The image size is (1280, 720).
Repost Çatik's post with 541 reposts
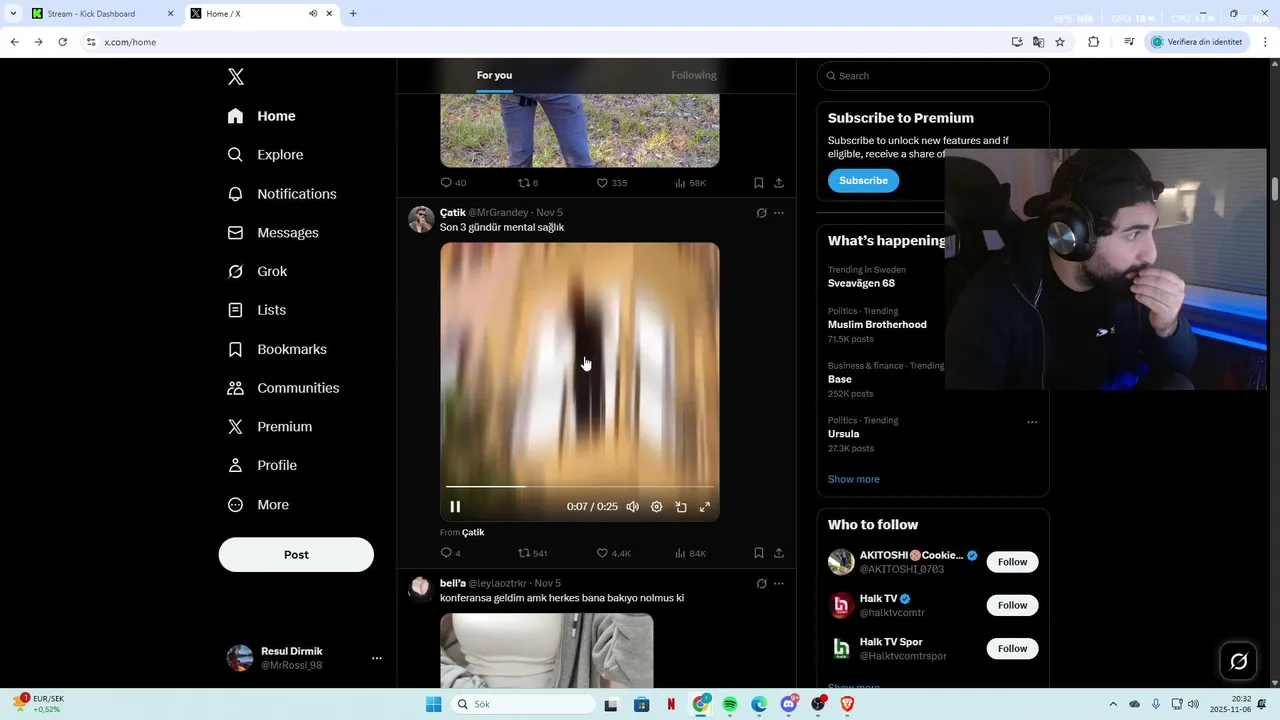(x=523, y=553)
